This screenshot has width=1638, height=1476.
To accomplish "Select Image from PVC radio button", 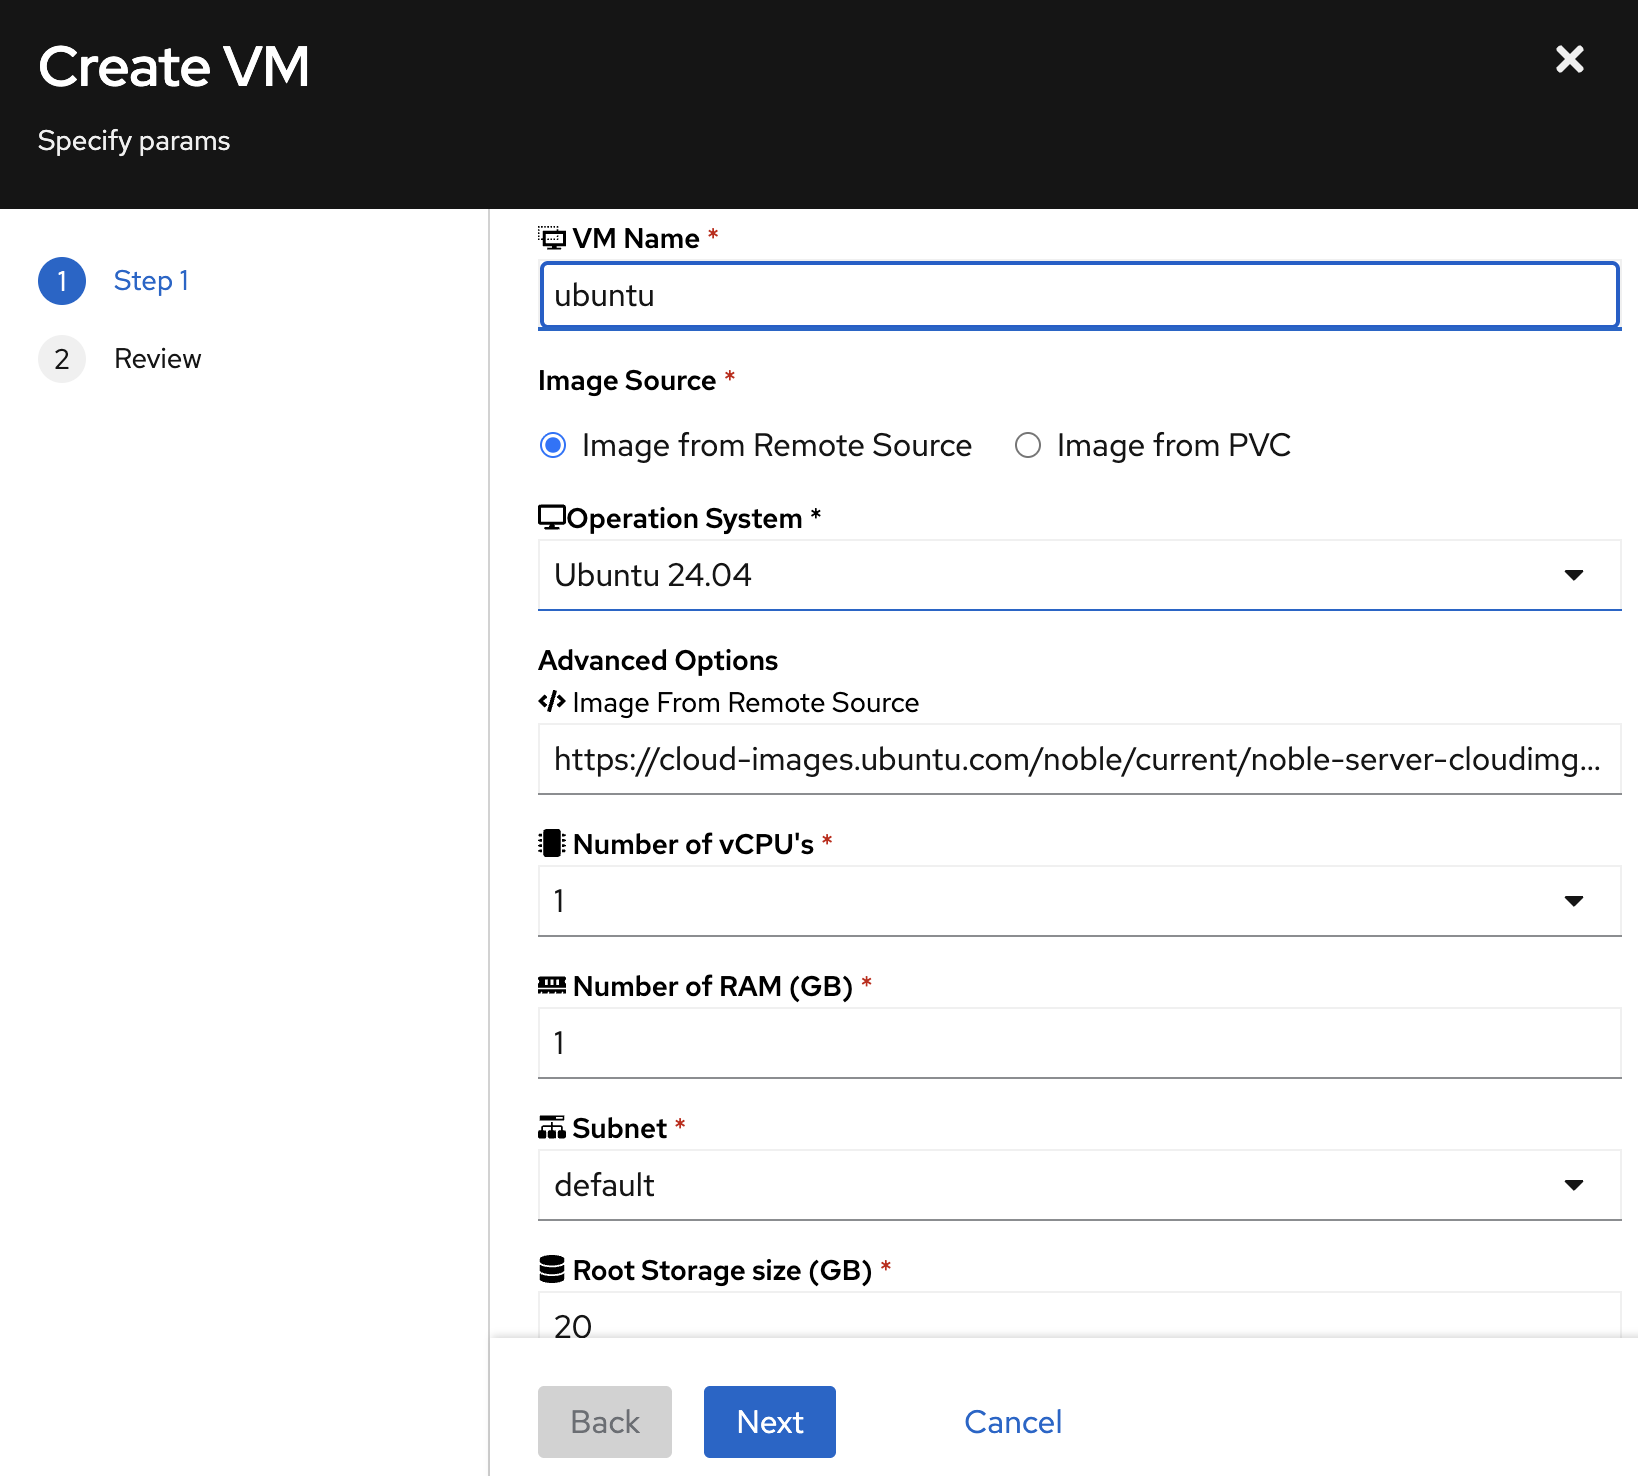I will 1028,445.
